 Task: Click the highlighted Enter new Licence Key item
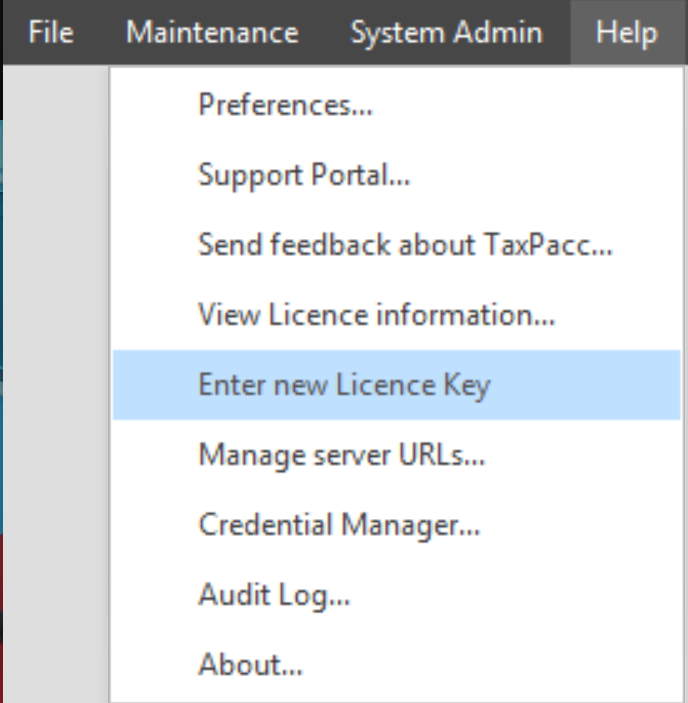coord(397,385)
